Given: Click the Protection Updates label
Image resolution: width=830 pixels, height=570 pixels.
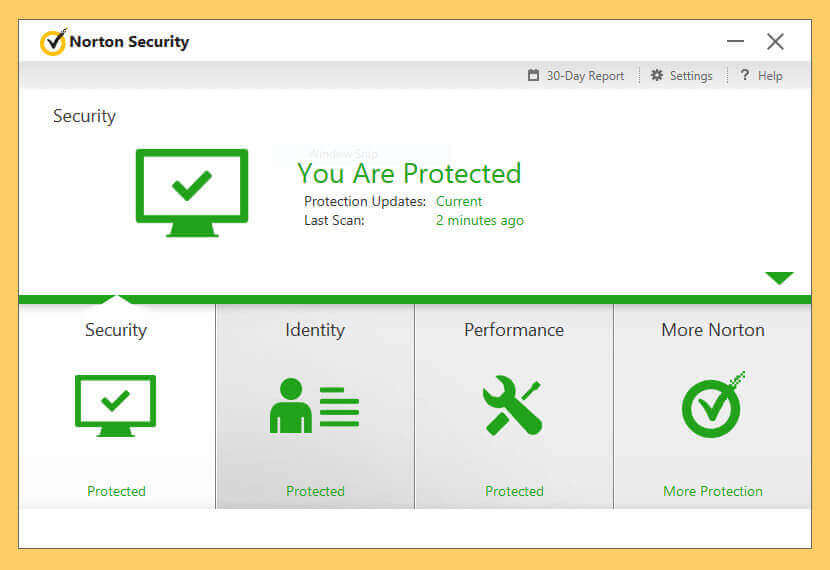Looking at the screenshot, I should 365,202.
